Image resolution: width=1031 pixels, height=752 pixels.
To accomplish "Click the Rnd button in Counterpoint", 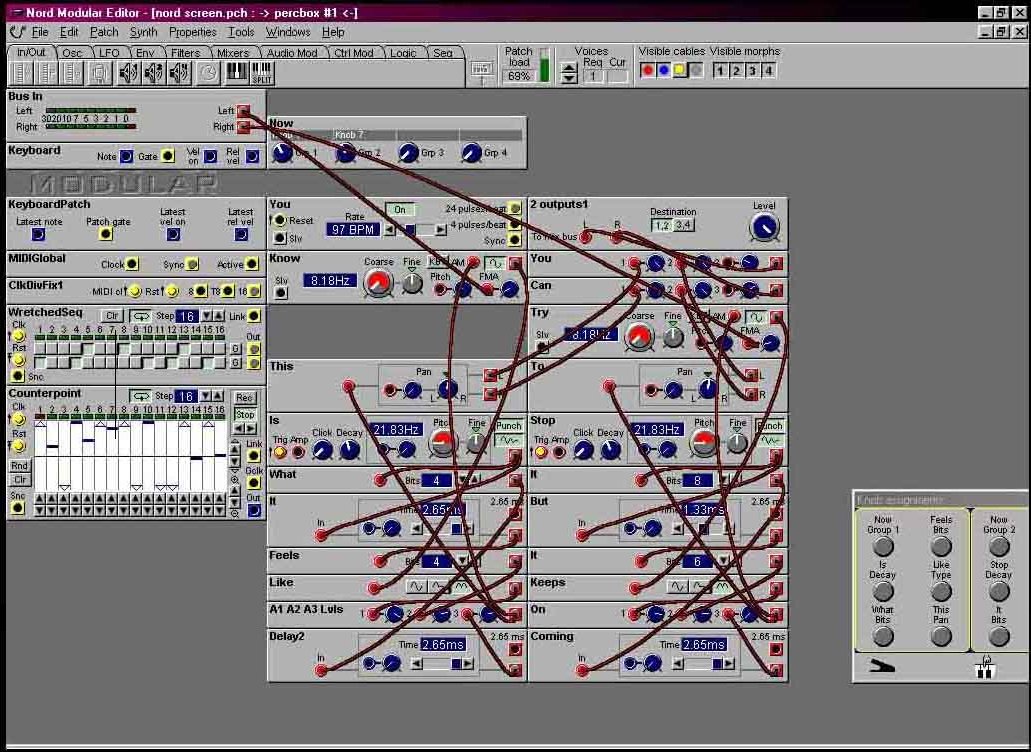I will point(19,466).
